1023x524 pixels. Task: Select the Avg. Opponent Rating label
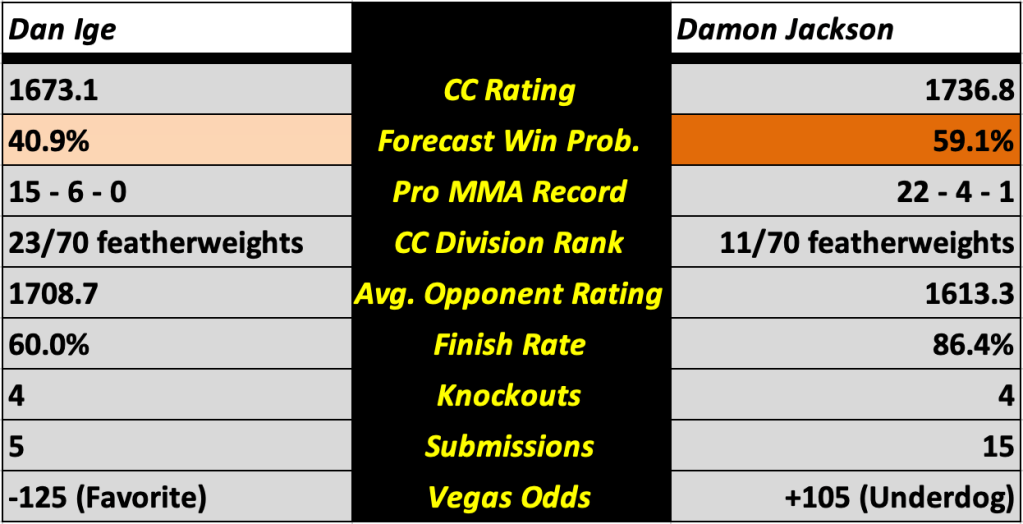pos(510,294)
